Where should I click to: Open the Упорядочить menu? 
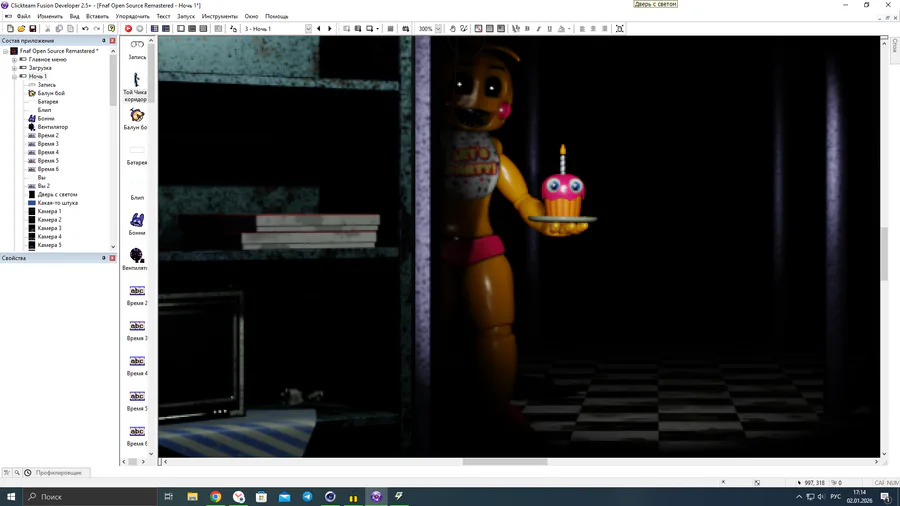(133, 17)
